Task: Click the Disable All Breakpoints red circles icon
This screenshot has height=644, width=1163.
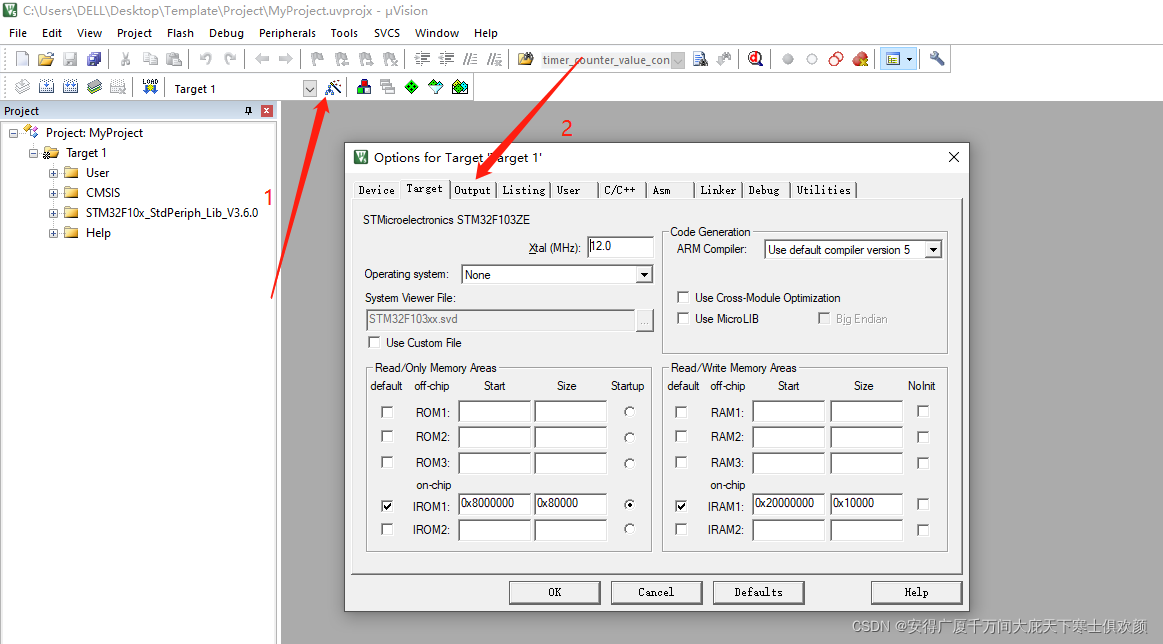Action: coord(836,59)
